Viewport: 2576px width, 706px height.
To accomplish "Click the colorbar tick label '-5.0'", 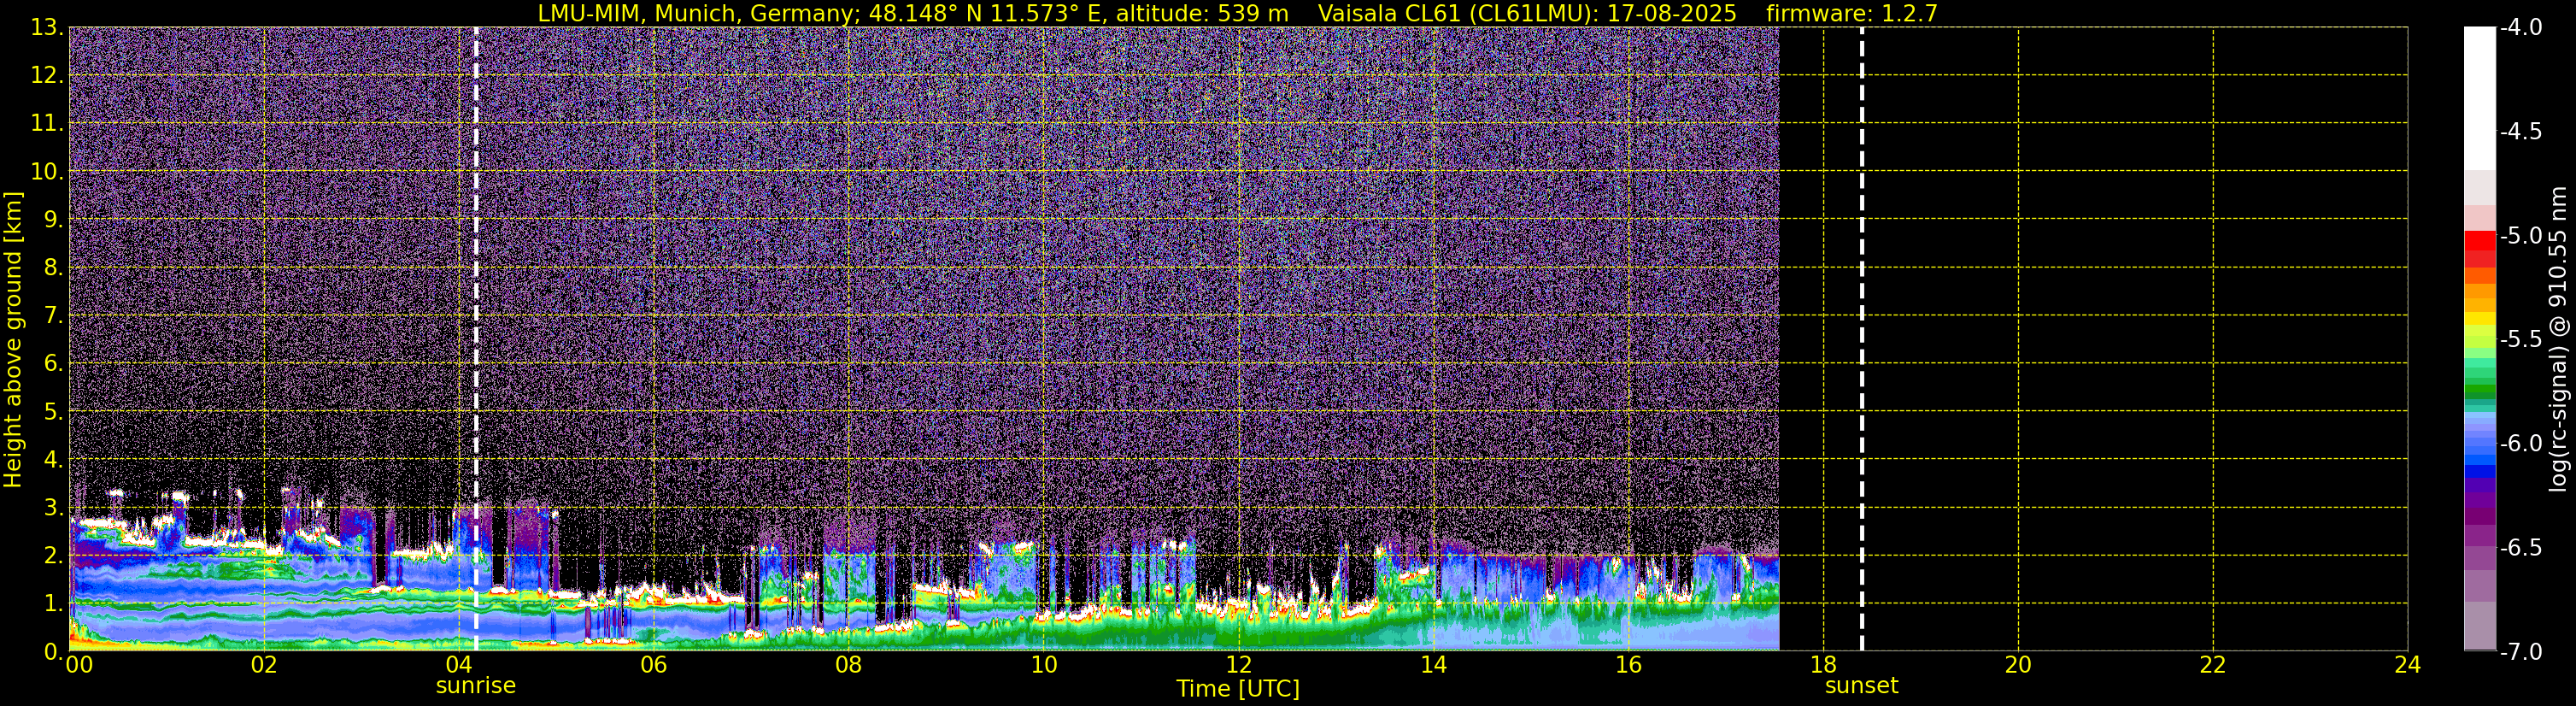I will [x=2521, y=236].
